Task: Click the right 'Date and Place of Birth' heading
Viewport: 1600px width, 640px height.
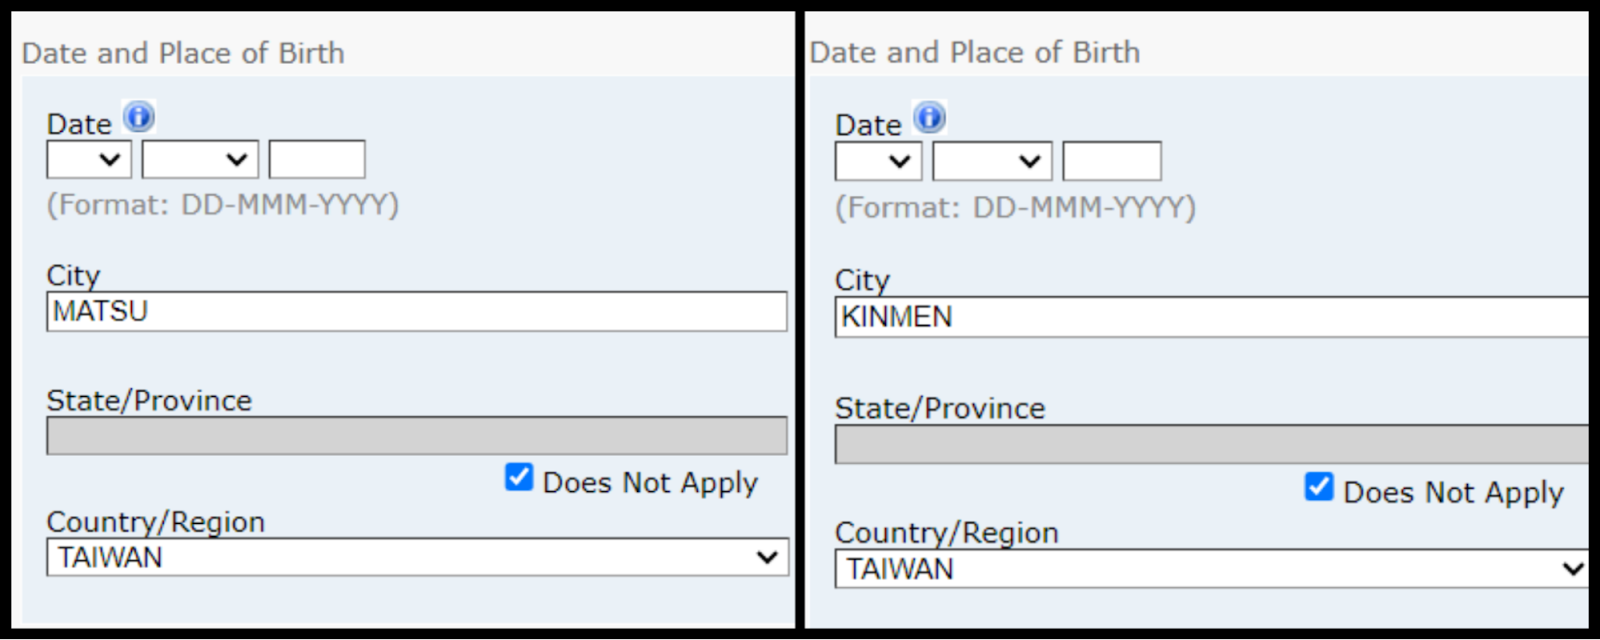Action: (974, 52)
